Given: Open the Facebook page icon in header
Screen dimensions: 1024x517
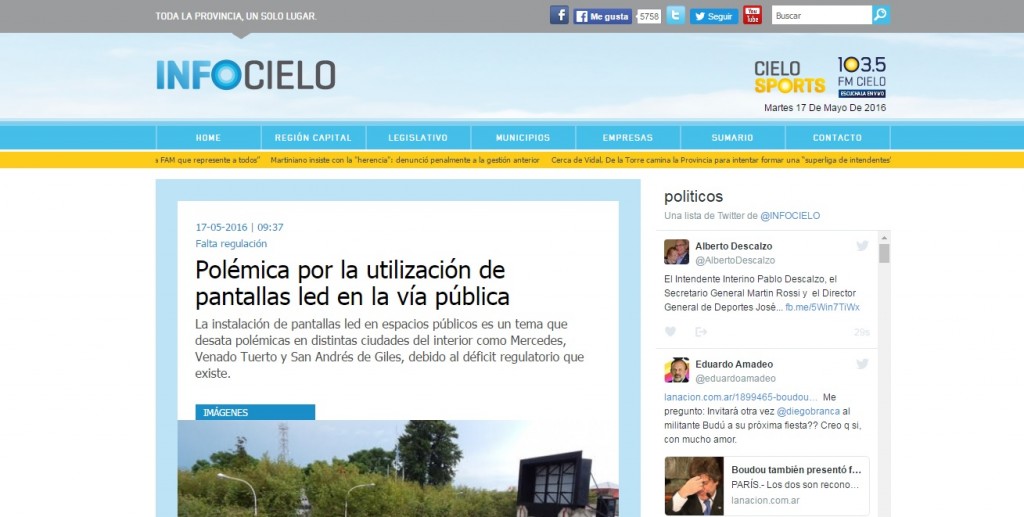Looking at the screenshot, I should 559,15.
